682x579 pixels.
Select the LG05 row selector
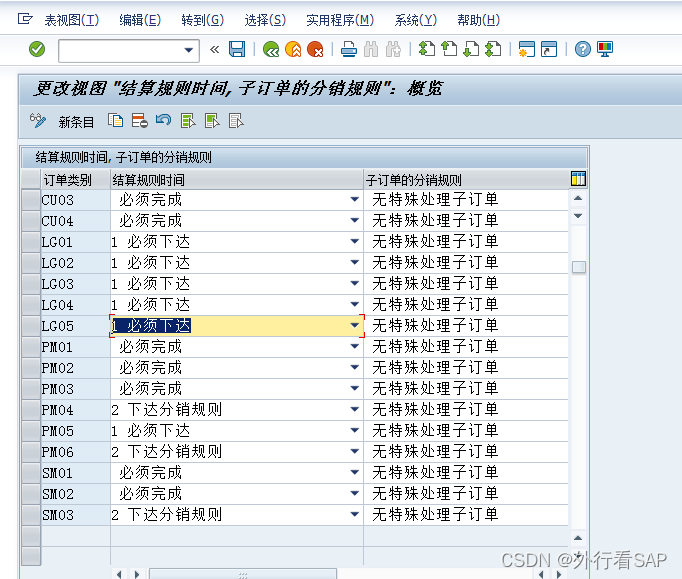[31, 326]
